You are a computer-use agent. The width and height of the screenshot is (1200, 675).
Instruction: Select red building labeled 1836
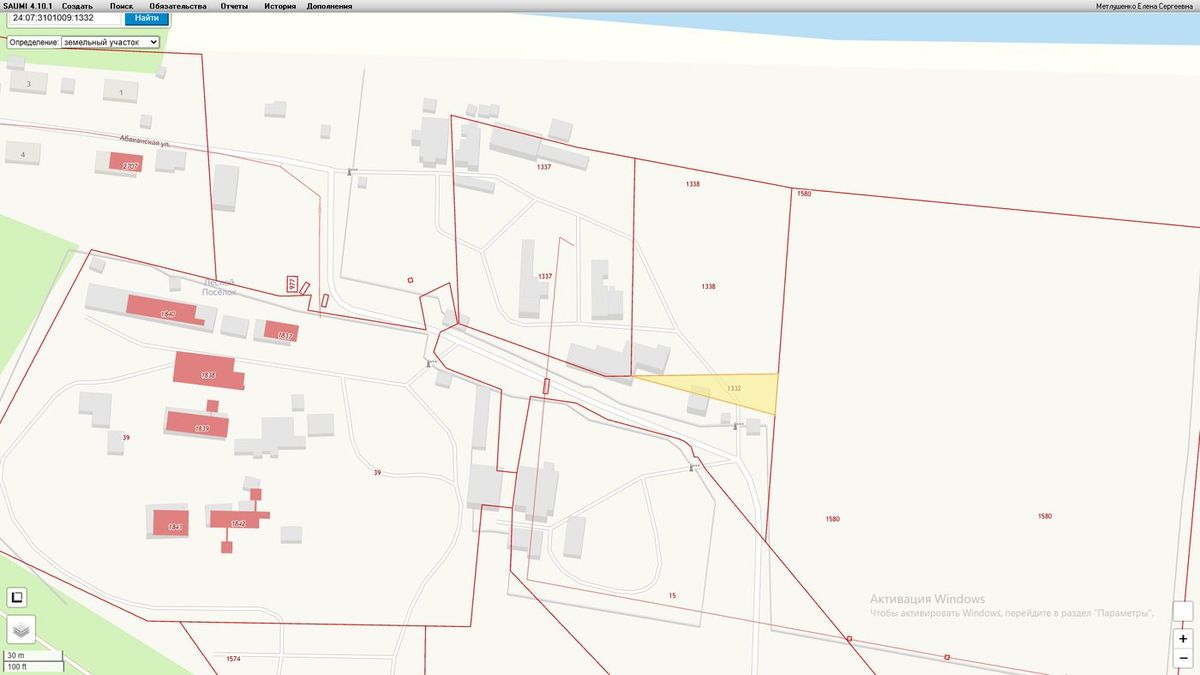coord(207,370)
